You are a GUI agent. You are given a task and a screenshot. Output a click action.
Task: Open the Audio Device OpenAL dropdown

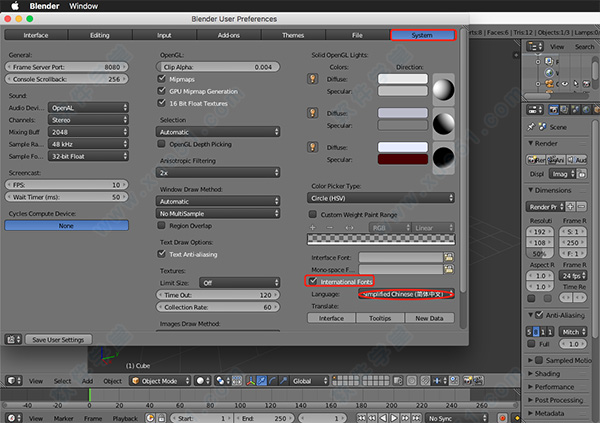click(x=88, y=108)
